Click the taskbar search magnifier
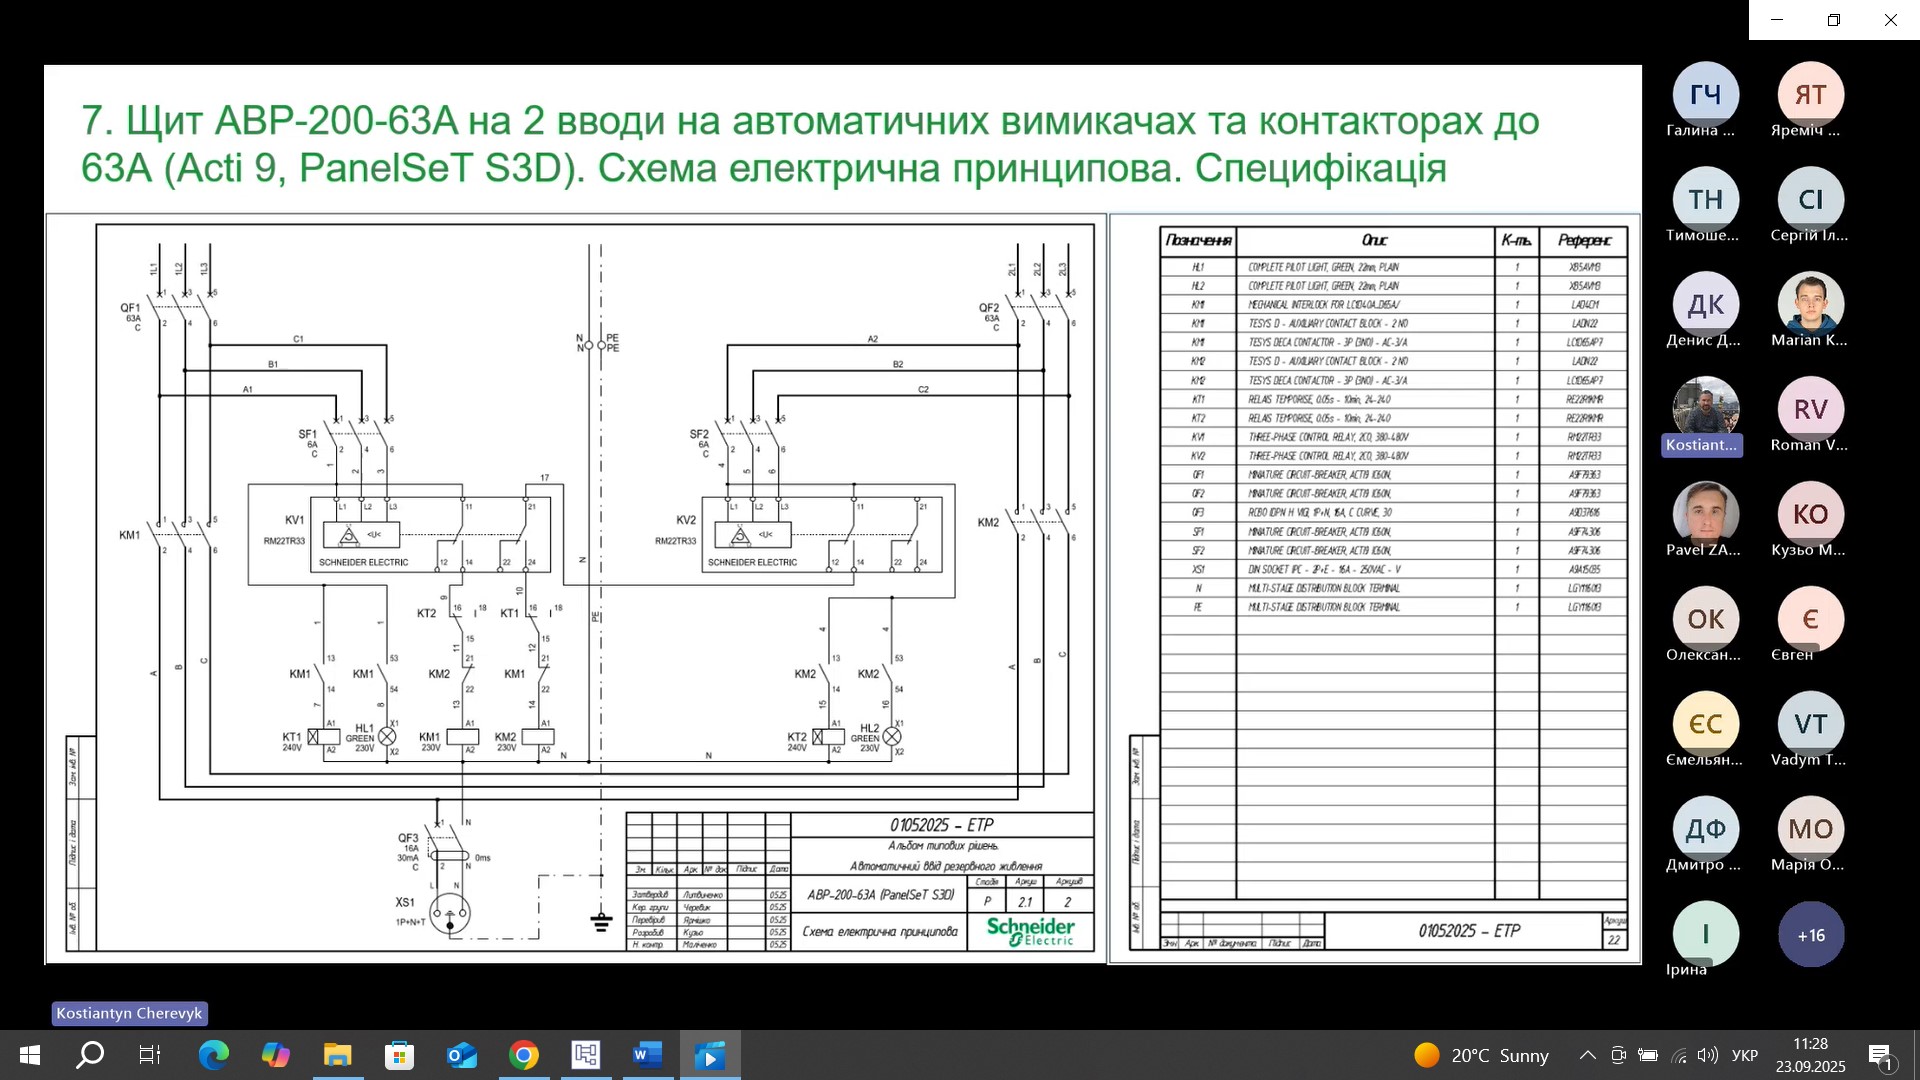The width and height of the screenshot is (1920, 1080). pyautogui.click(x=90, y=1055)
